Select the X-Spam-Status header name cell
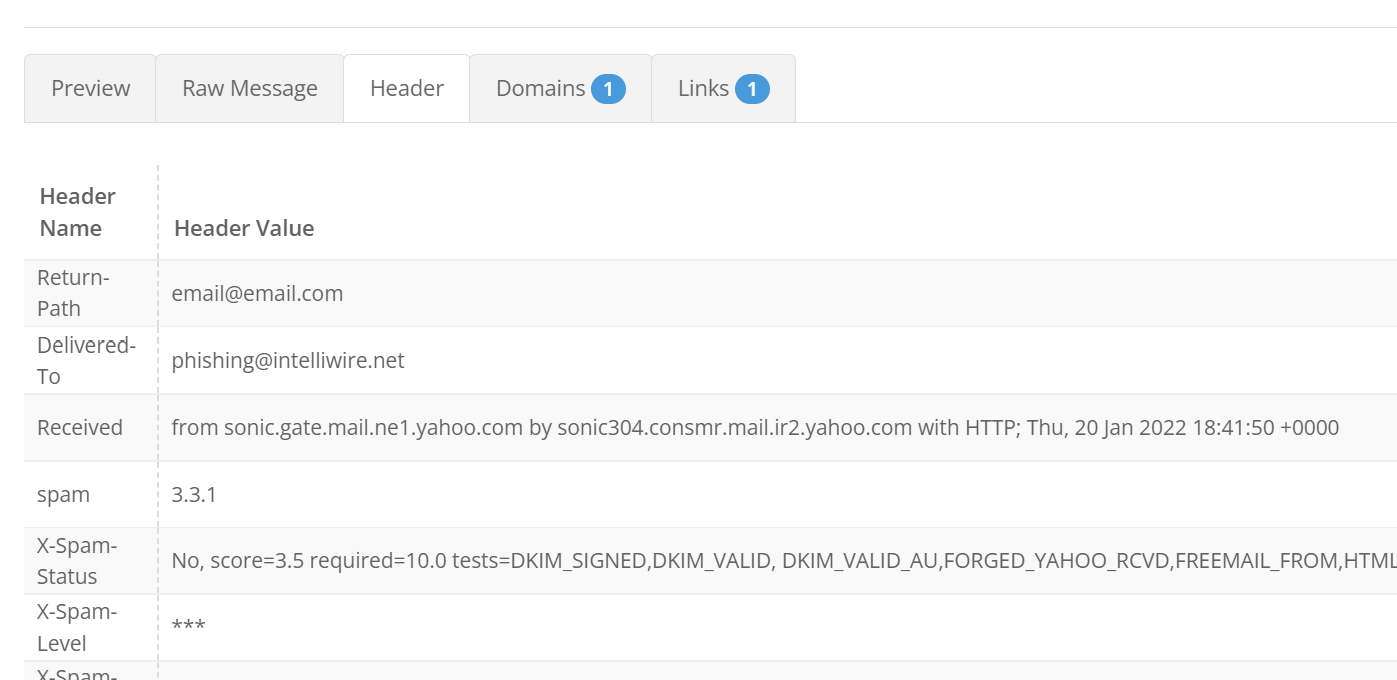The width and height of the screenshot is (1397, 680). tap(77, 561)
